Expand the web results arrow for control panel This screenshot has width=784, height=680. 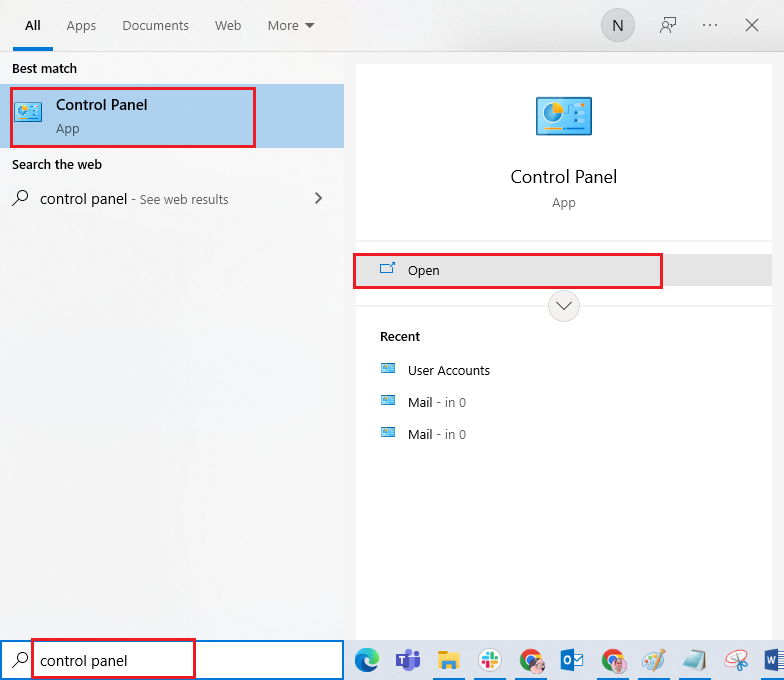(319, 199)
